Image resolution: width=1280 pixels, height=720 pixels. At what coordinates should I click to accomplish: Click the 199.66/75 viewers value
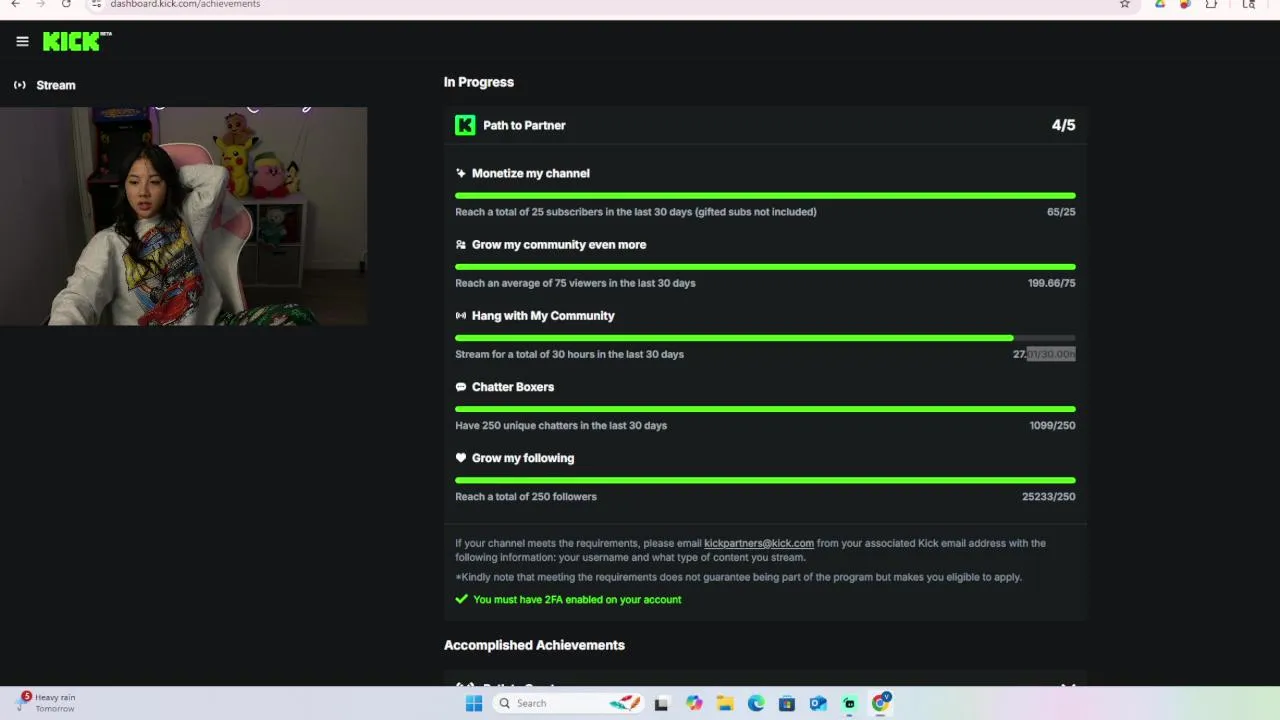coord(1052,283)
